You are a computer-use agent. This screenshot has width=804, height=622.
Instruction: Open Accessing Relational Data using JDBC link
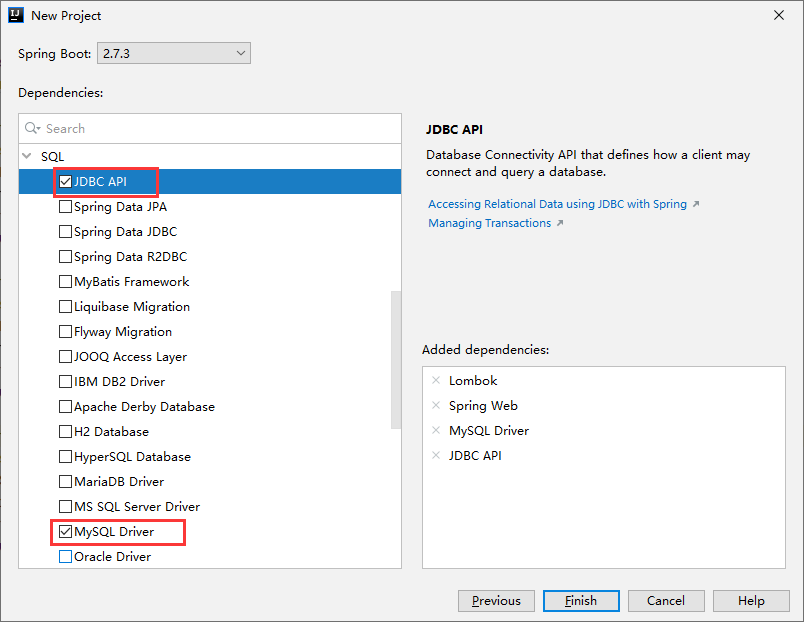[557, 204]
